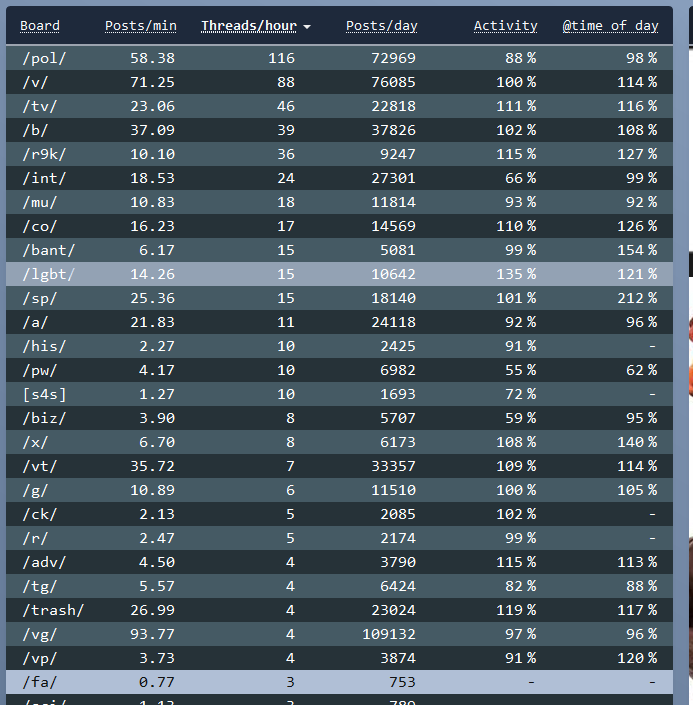Select the /vp/ board name
This screenshot has width=693, height=705.
pos(40,658)
